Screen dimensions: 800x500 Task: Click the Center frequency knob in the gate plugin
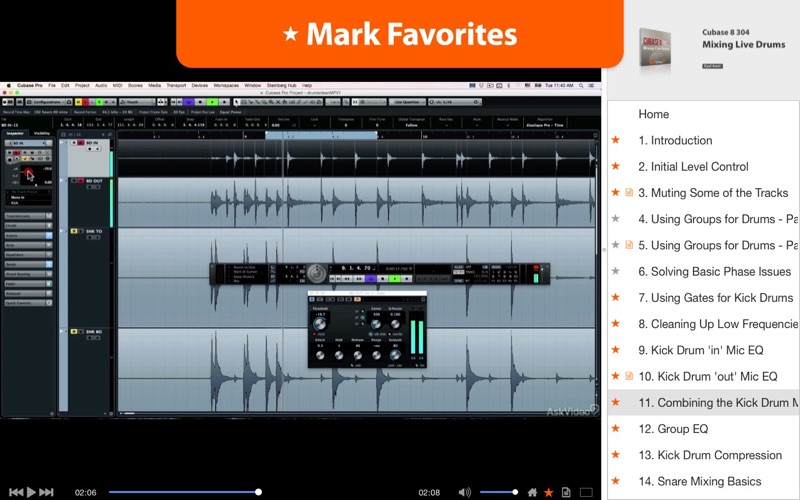click(376, 323)
